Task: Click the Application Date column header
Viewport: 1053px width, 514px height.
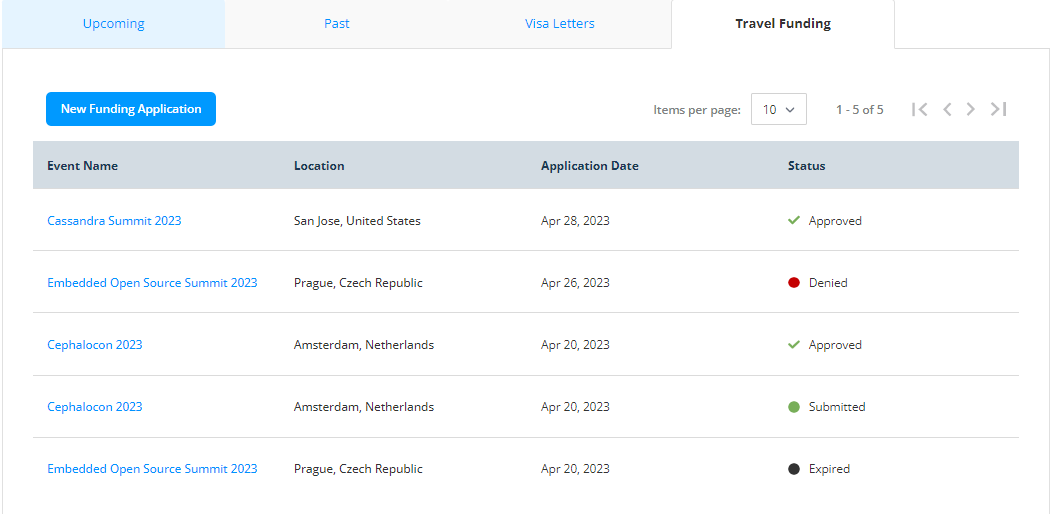Action: click(x=589, y=166)
